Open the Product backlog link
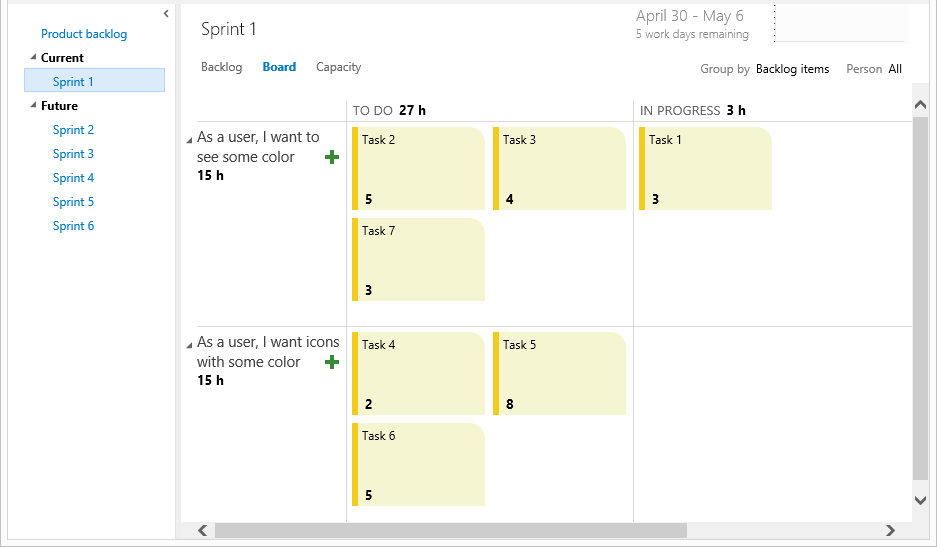Image resolution: width=937 pixels, height=547 pixels. [x=84, y=34]
